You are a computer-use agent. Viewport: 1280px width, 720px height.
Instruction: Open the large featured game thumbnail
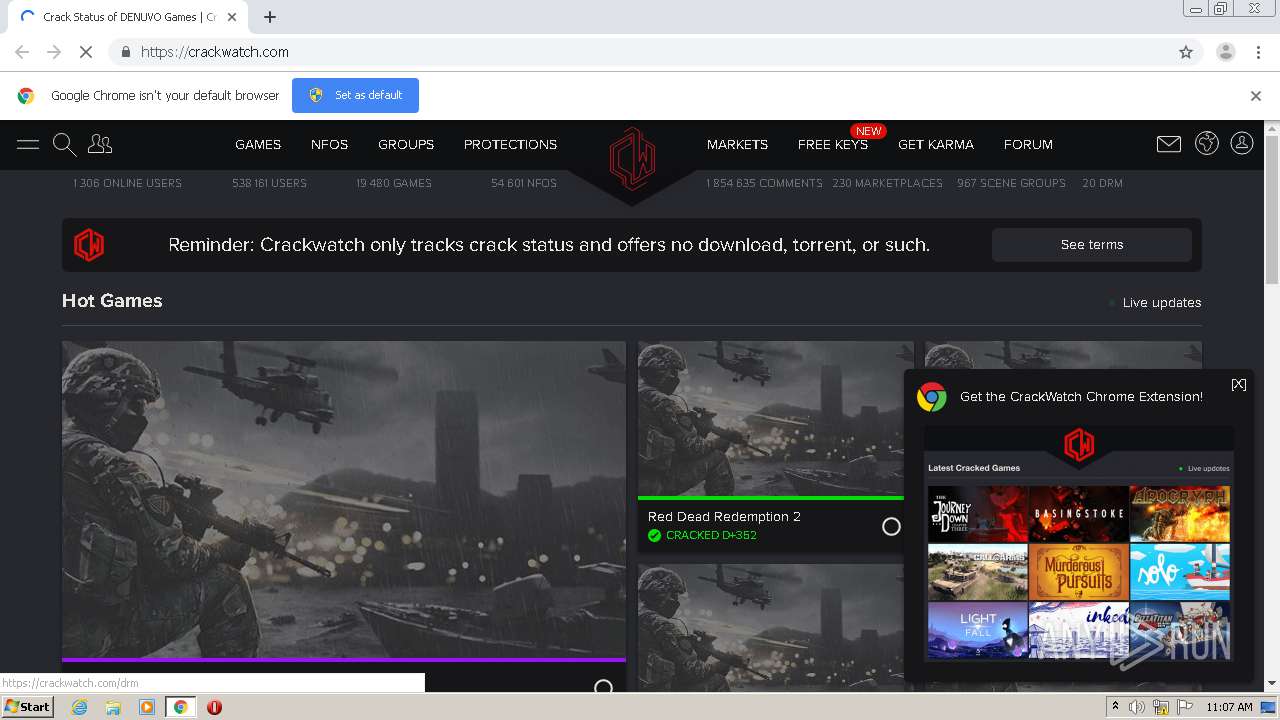pyautogui.click(x=344, y=500)
